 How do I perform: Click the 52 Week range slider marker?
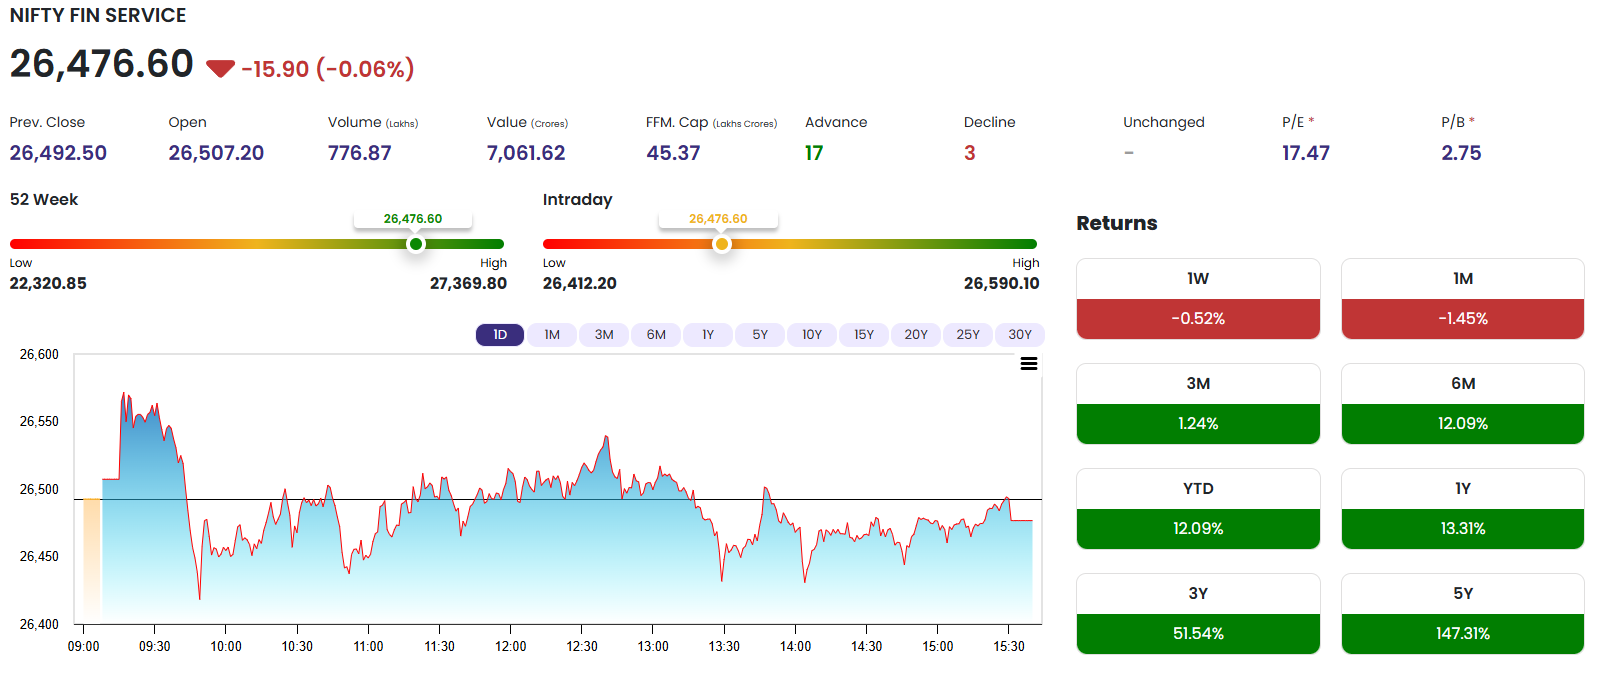coord(416,244)
